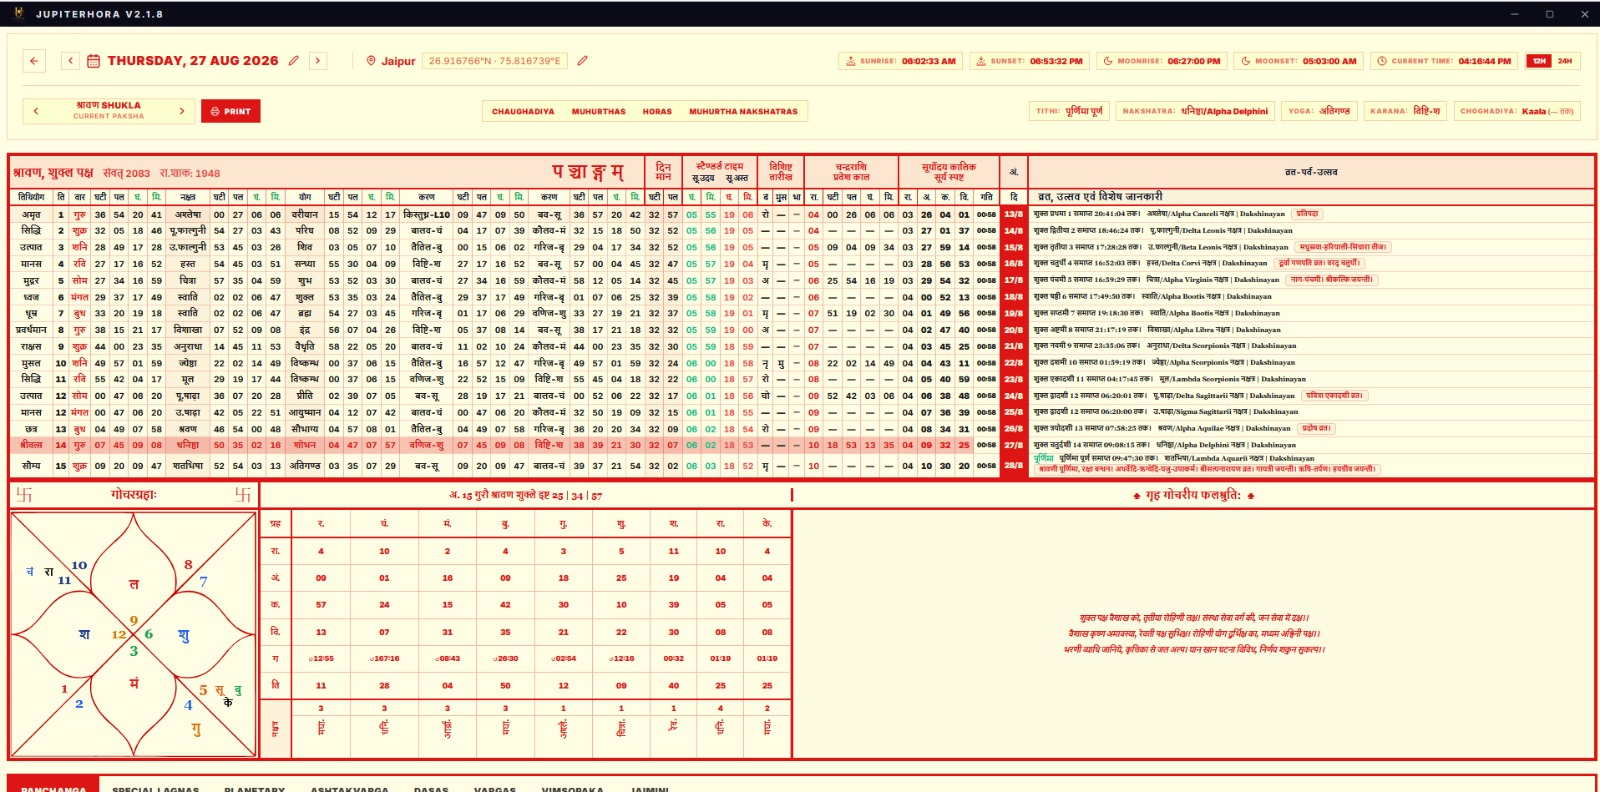
Task: Click the date text 'THURSDAY, 27 AUG 2026'
Action: click(x=193, y=61)
